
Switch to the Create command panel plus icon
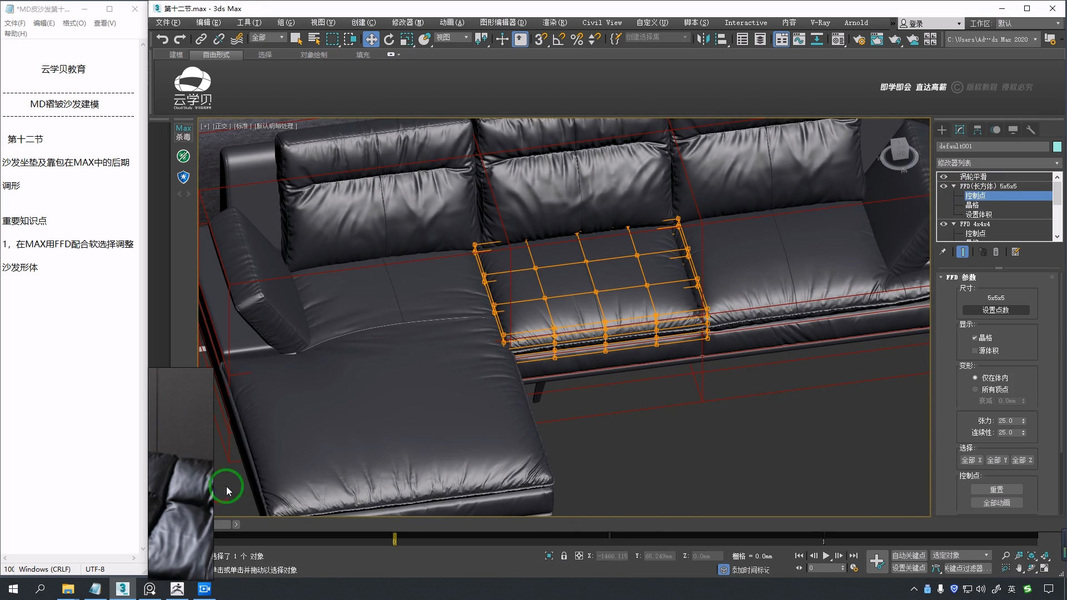point(942,130)
